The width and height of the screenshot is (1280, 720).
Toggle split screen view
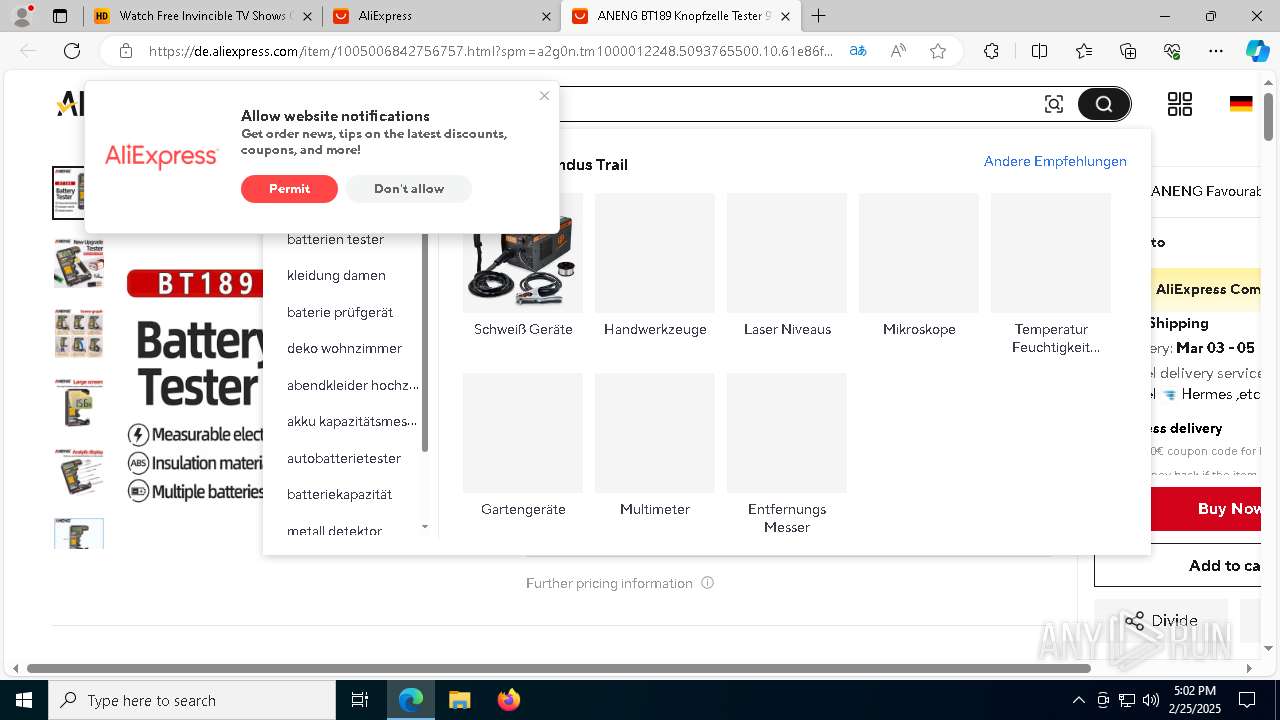click(x=1039, y=51)
